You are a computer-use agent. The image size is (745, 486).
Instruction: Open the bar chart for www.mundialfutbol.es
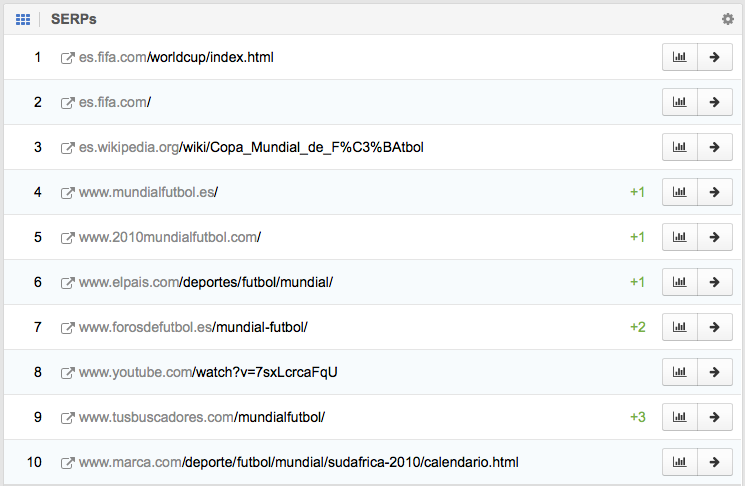coord(679,192)
